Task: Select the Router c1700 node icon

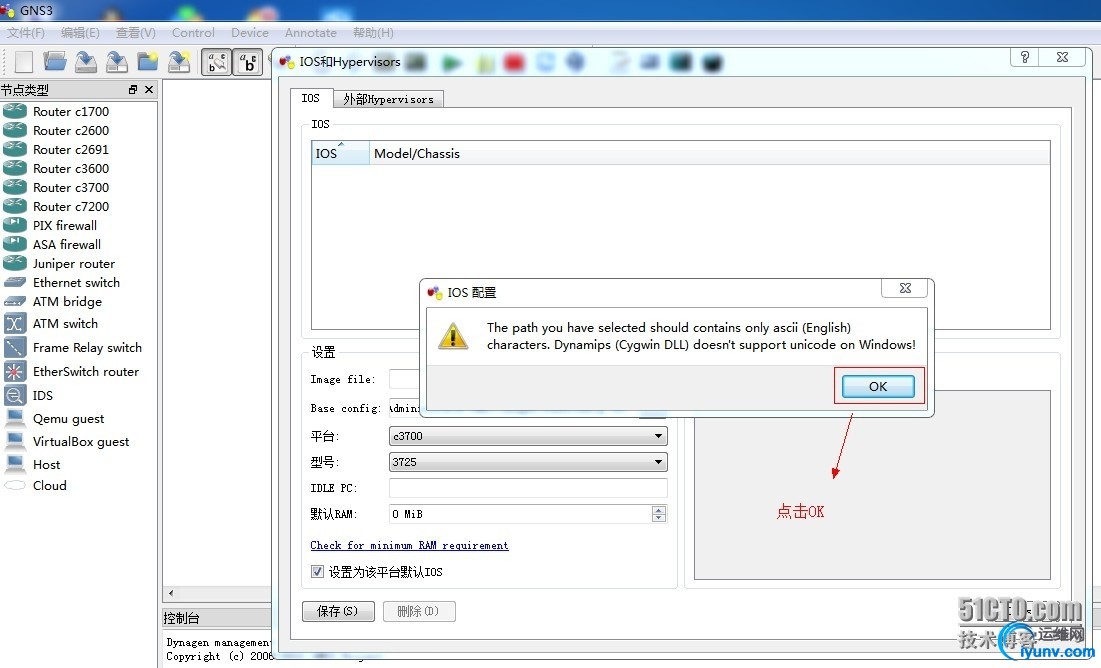Action: tap(15, 111)
